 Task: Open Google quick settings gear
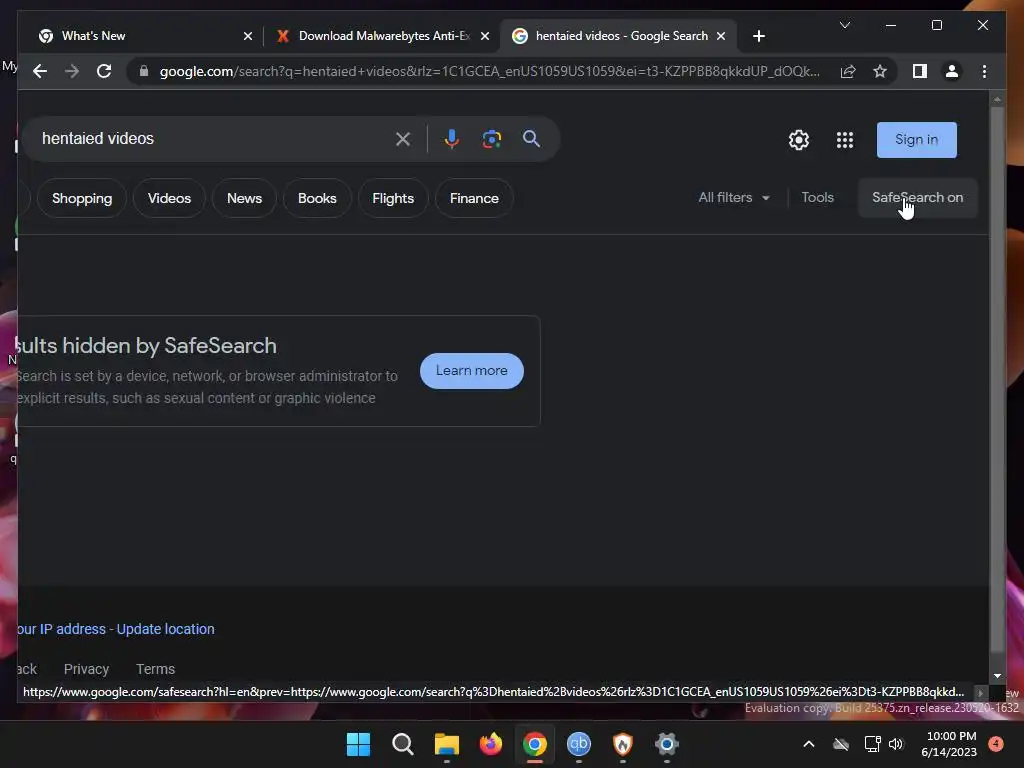coord(799,140)
